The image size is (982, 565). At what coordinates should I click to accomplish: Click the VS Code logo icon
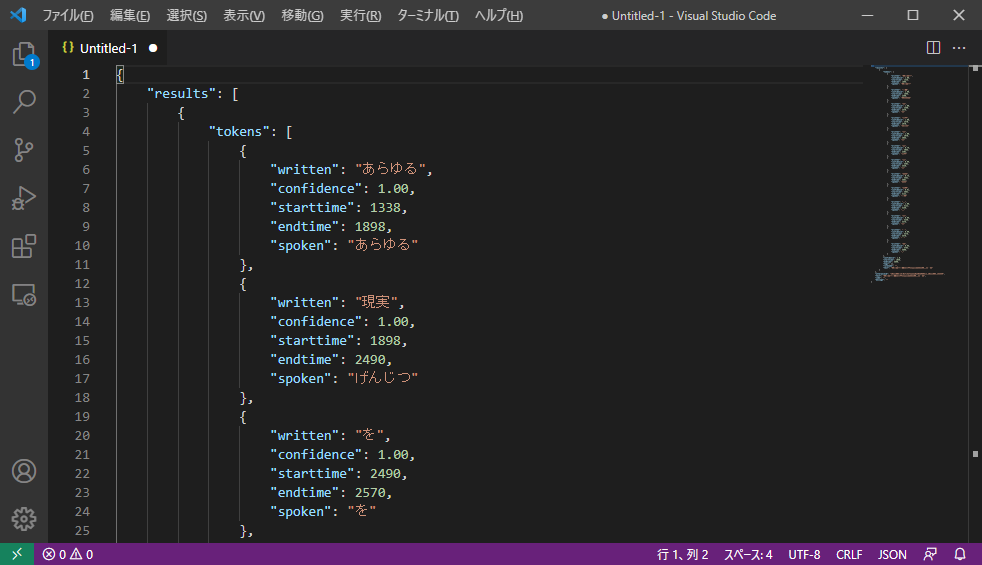(x=18, y=15)
